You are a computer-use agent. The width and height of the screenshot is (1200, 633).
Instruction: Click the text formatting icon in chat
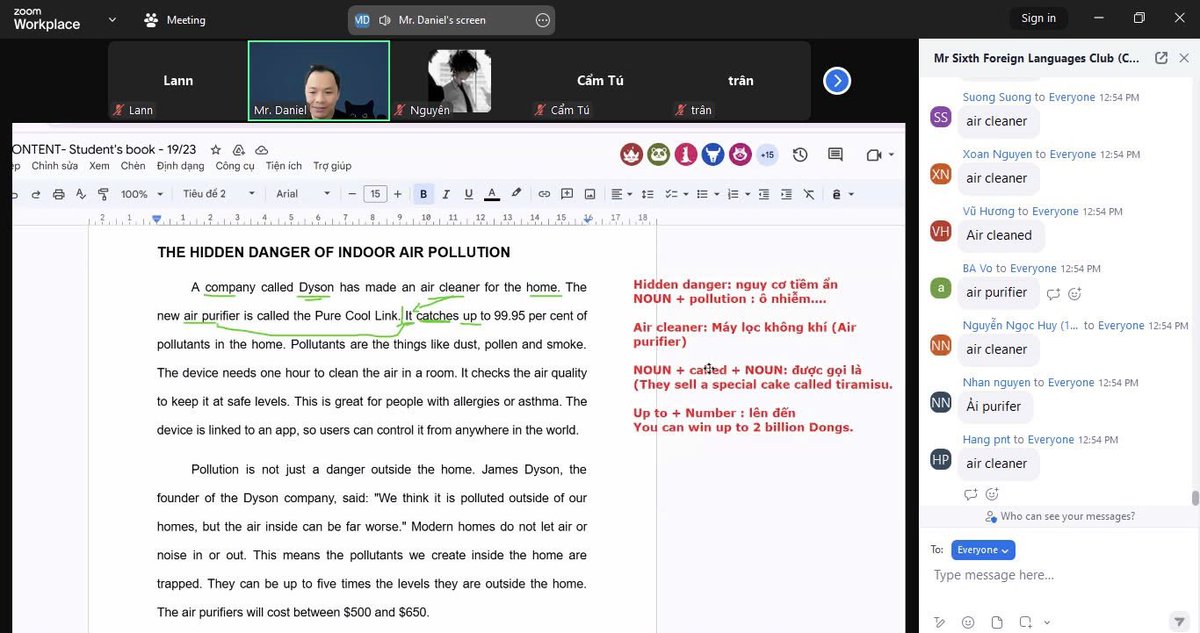coord(938,622)
